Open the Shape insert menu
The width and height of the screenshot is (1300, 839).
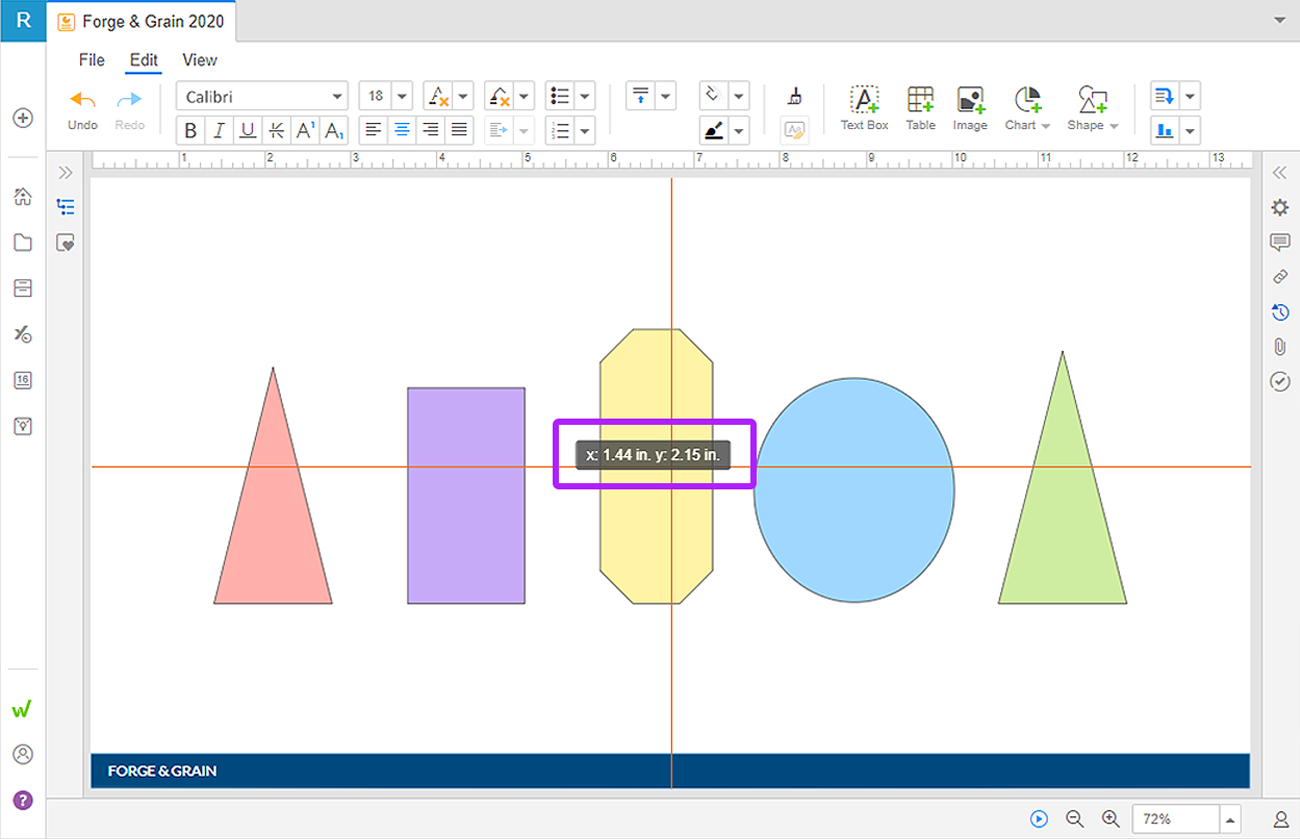pos(1092,109)
